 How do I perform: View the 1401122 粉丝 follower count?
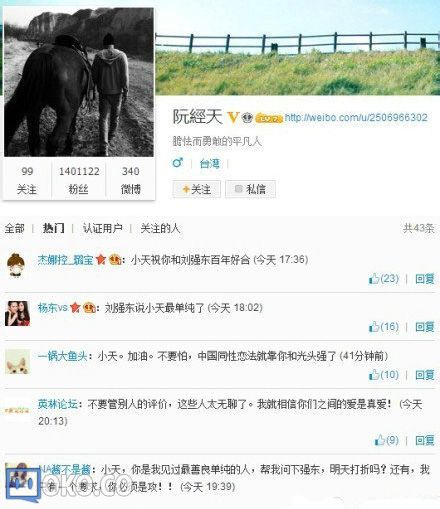[79, 180]
